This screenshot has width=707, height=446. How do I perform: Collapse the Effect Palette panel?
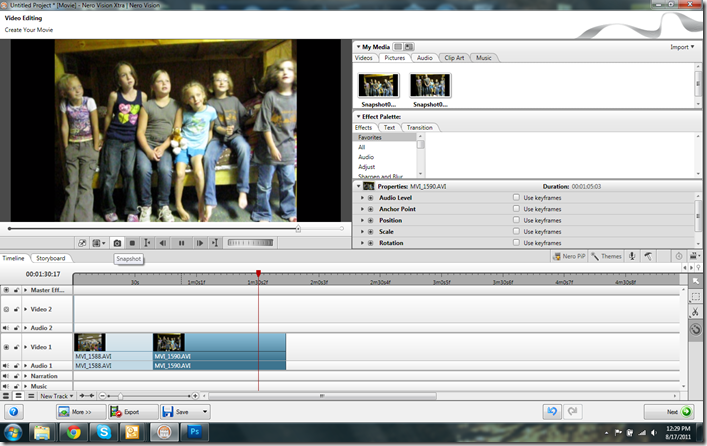point(358,116)
